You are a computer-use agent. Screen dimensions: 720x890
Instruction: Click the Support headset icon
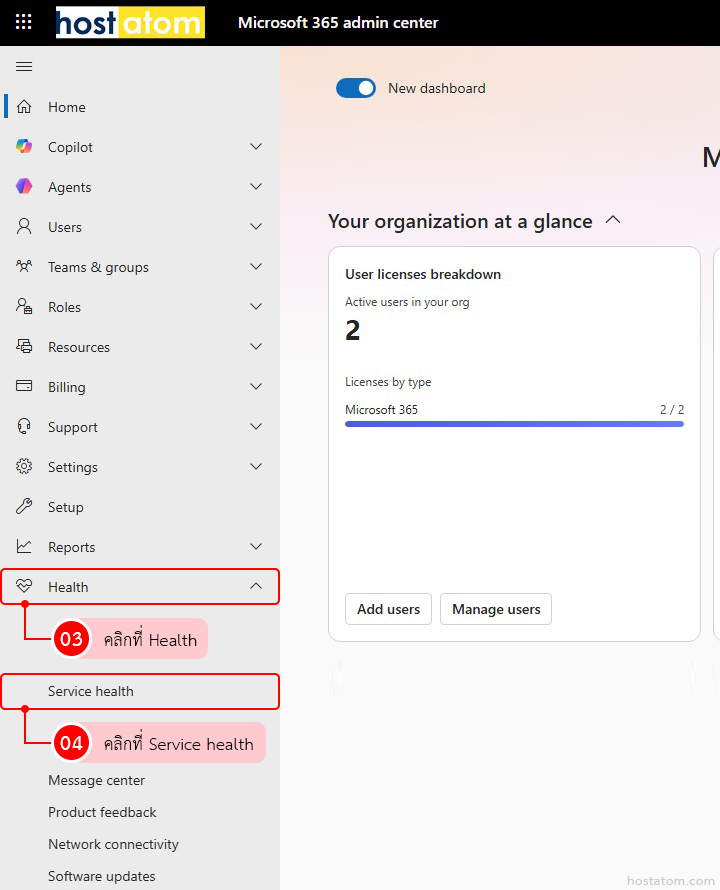[x=24, y=426]
